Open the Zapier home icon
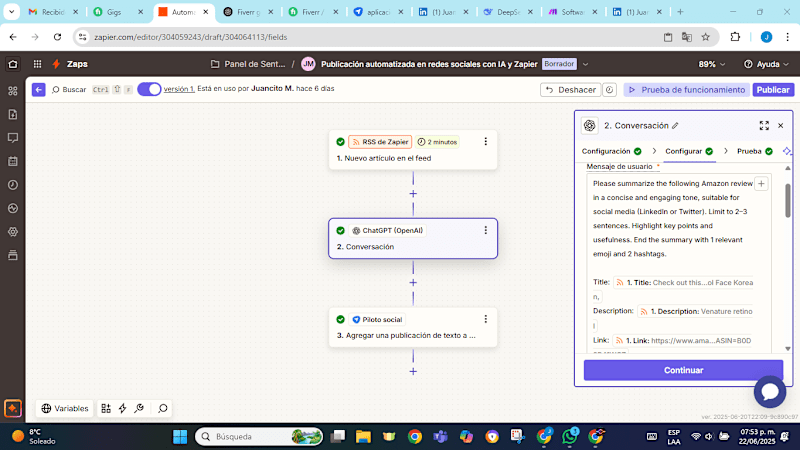The height and width of the screenshot is (450, 800). [13, 64]
